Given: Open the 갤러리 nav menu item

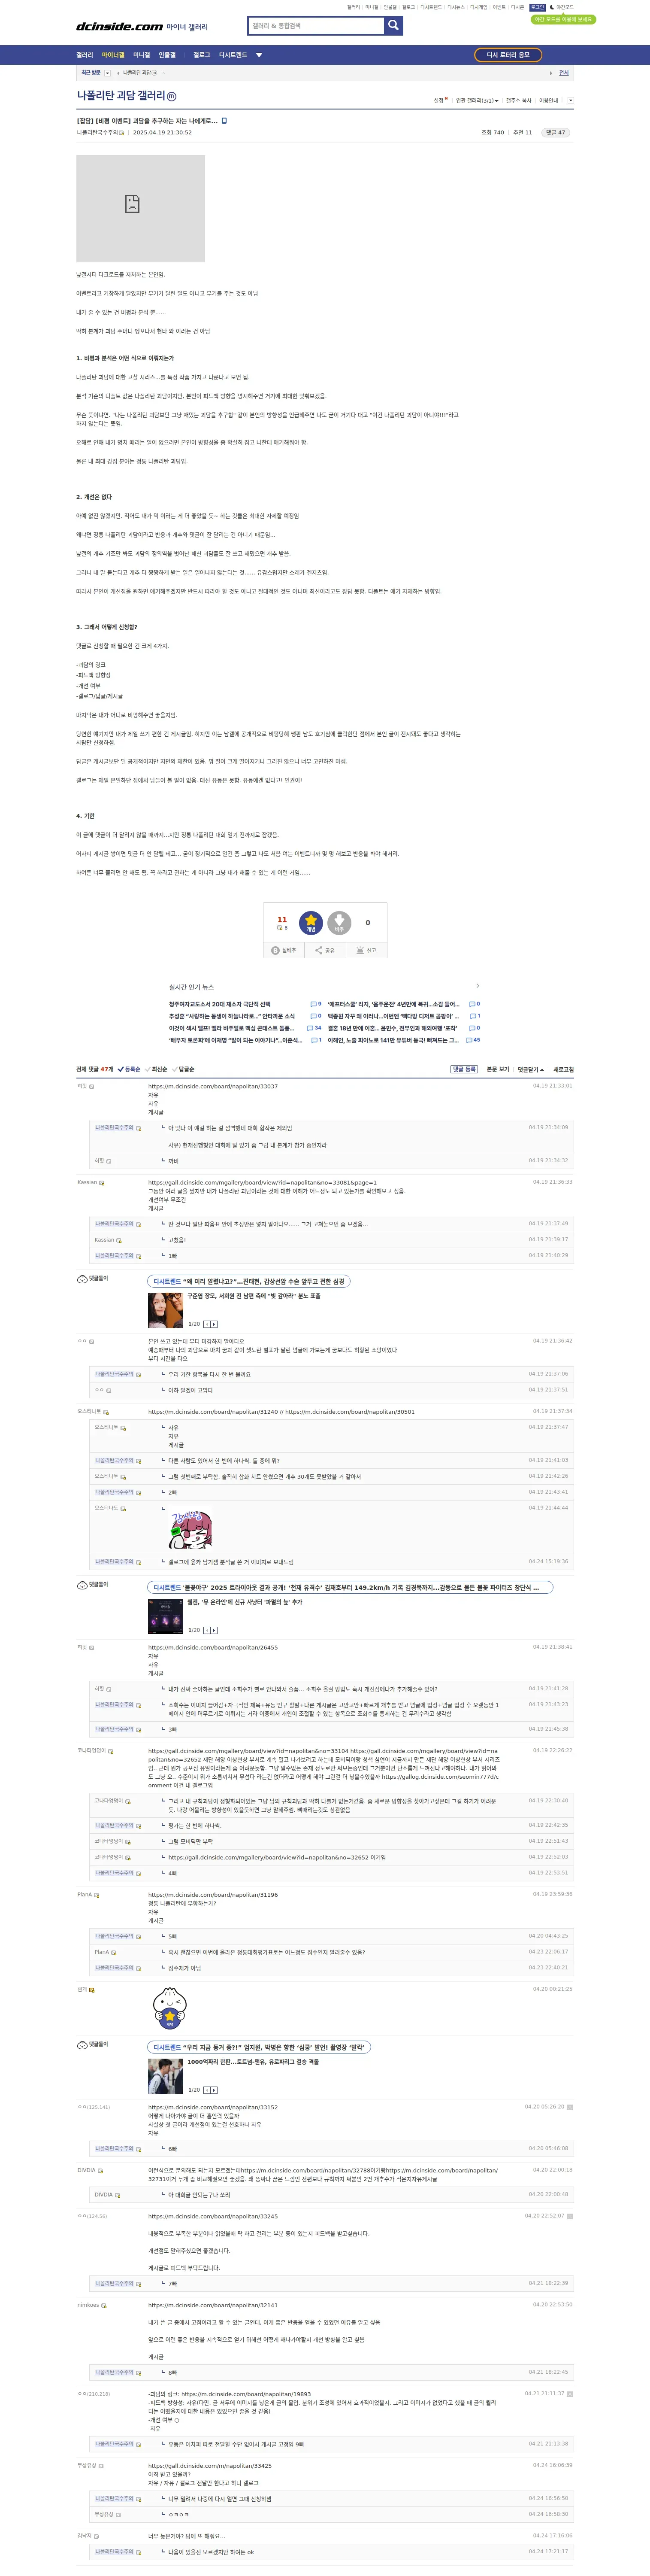Looking at the screenshot, I should (85, 55).
